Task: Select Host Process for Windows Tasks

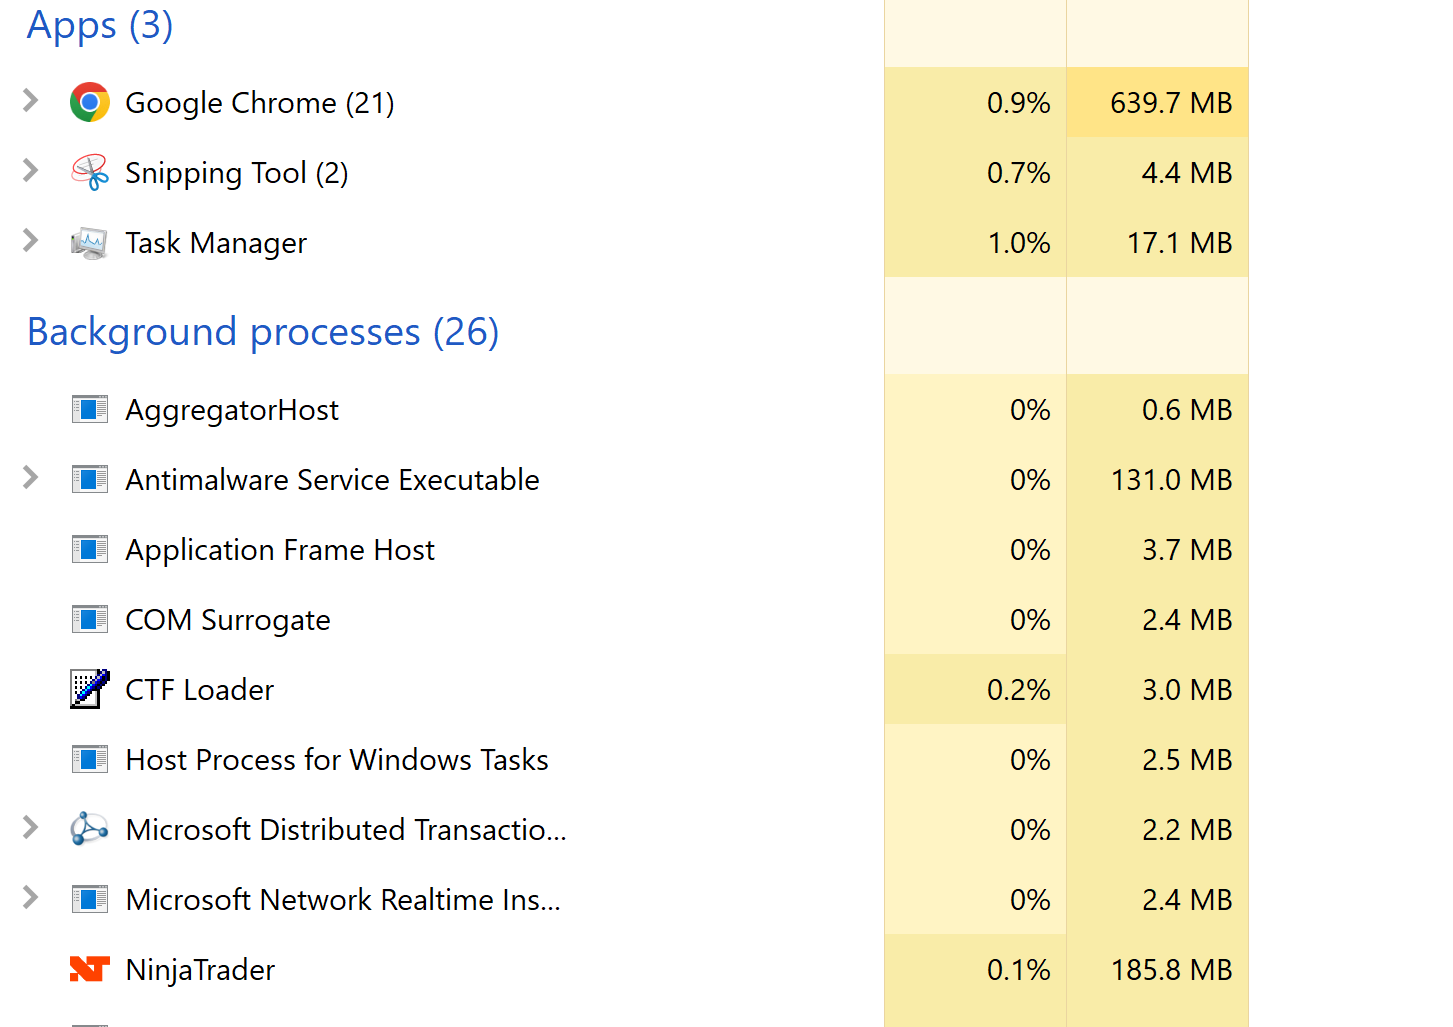Action: (x=337, y=760)
